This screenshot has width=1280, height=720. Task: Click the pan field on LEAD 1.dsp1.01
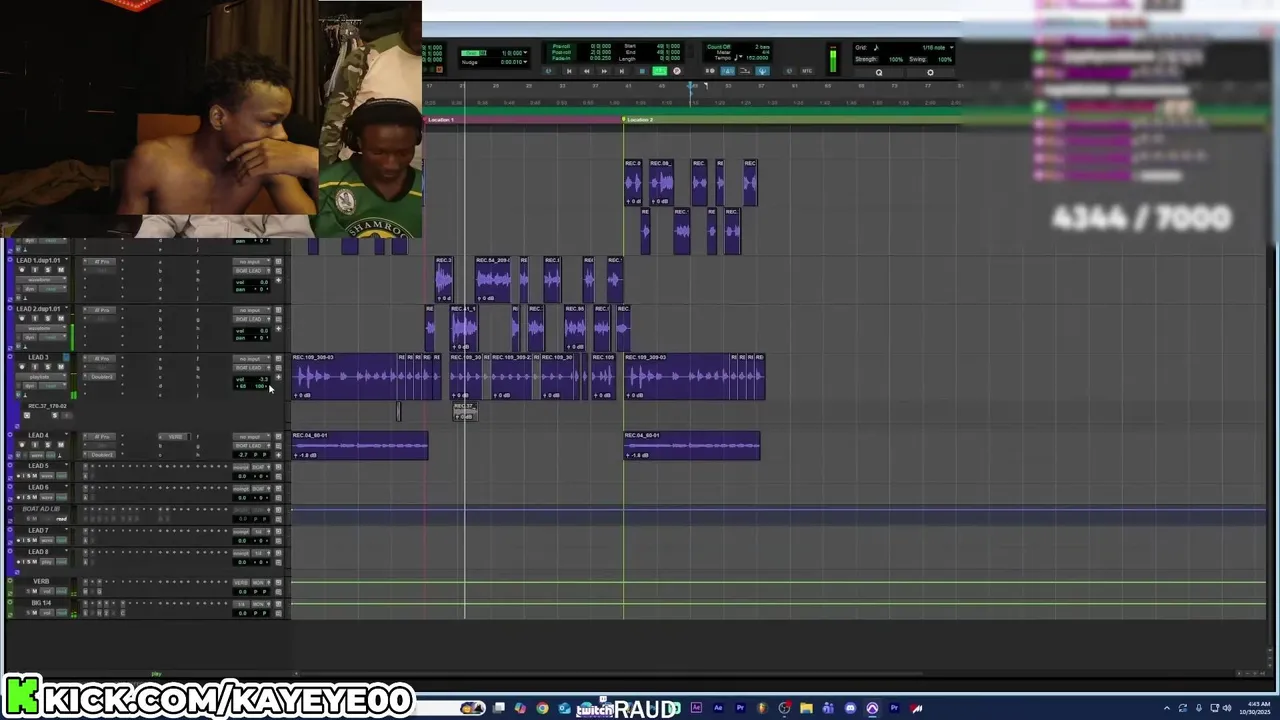tap(251, 289)
